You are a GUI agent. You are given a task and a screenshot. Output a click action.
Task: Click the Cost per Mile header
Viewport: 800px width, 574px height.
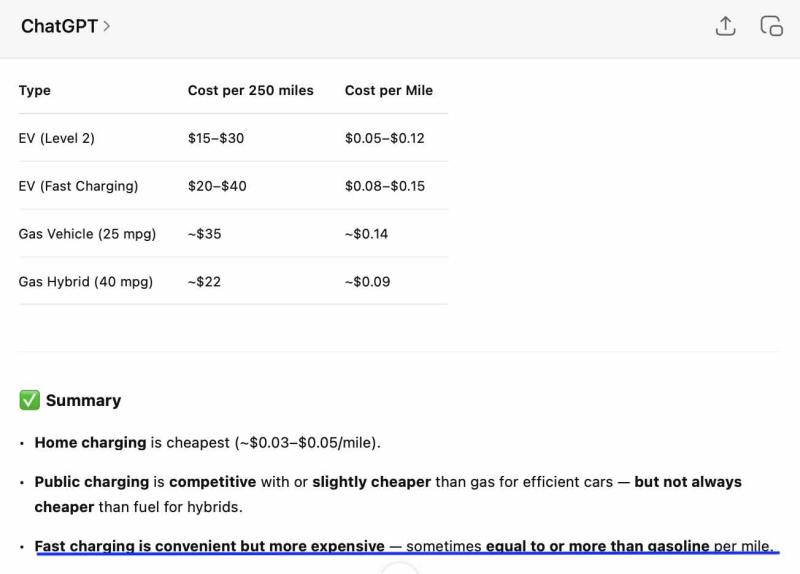tap(389, 90)
